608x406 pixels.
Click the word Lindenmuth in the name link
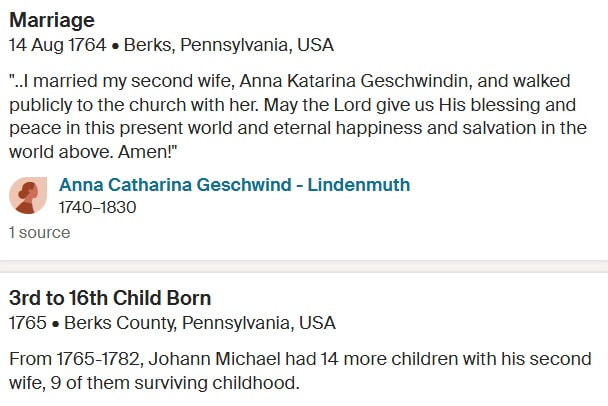click(x=359, y=185)
